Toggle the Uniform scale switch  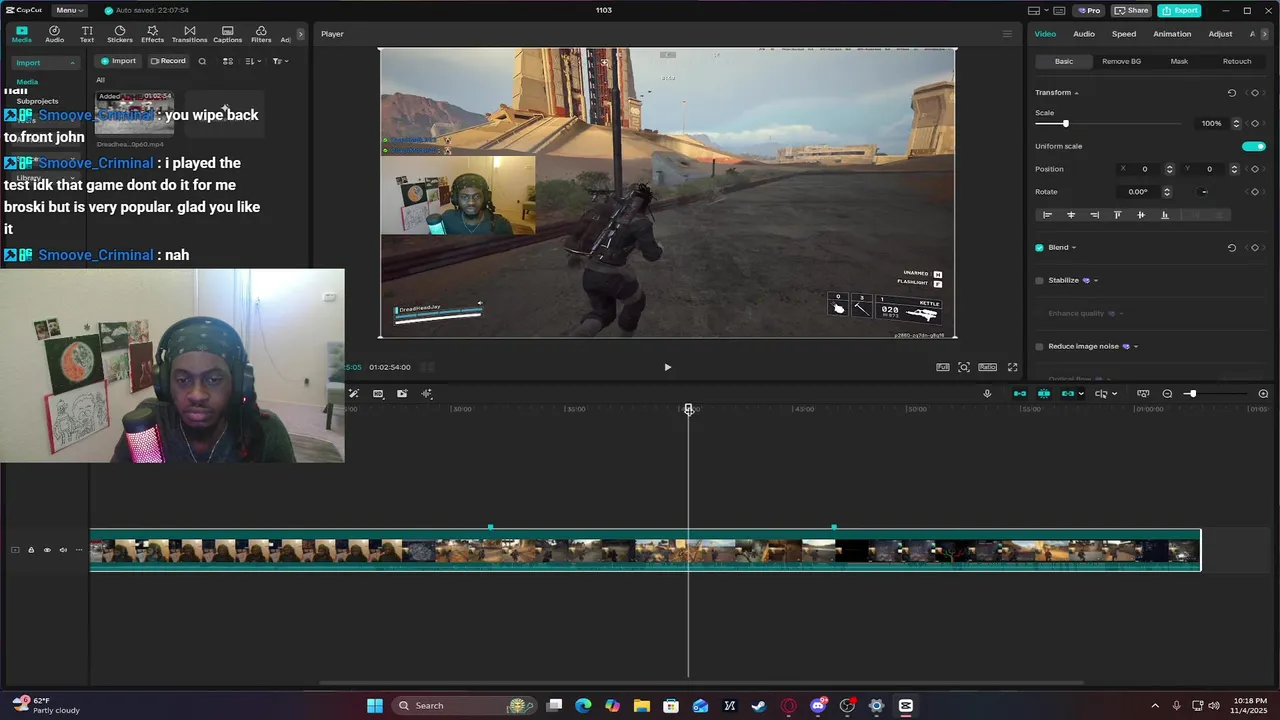click(x=1253, y=146)
